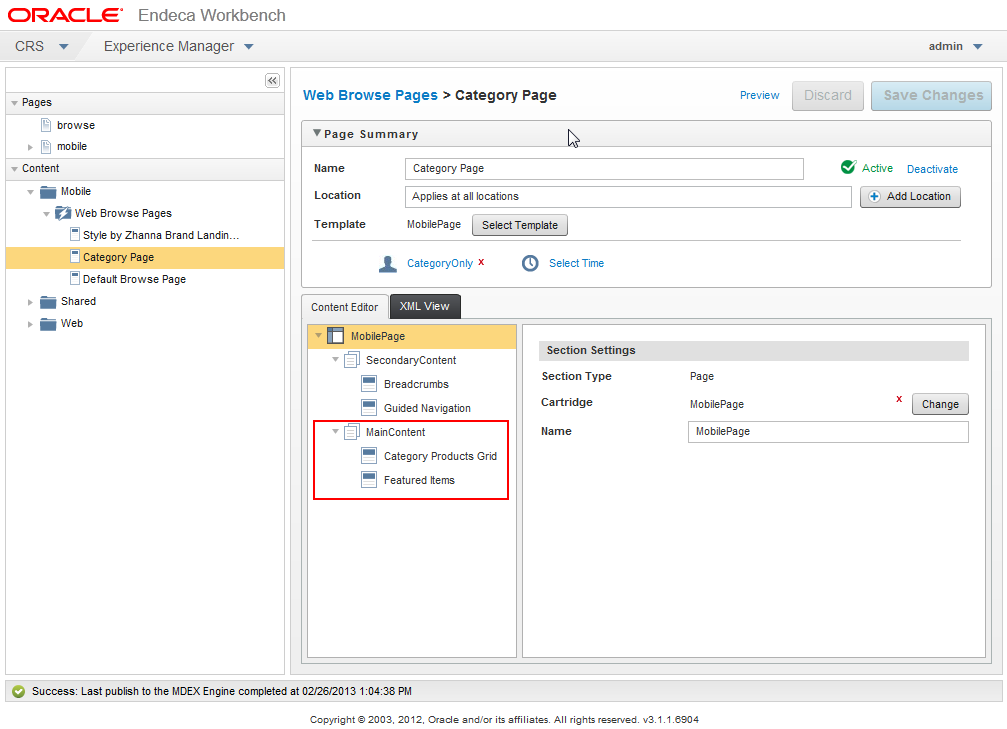This screenshot has width=1007, height=729.
Task: Switch to the XML View tab
Action: [425, 306]
